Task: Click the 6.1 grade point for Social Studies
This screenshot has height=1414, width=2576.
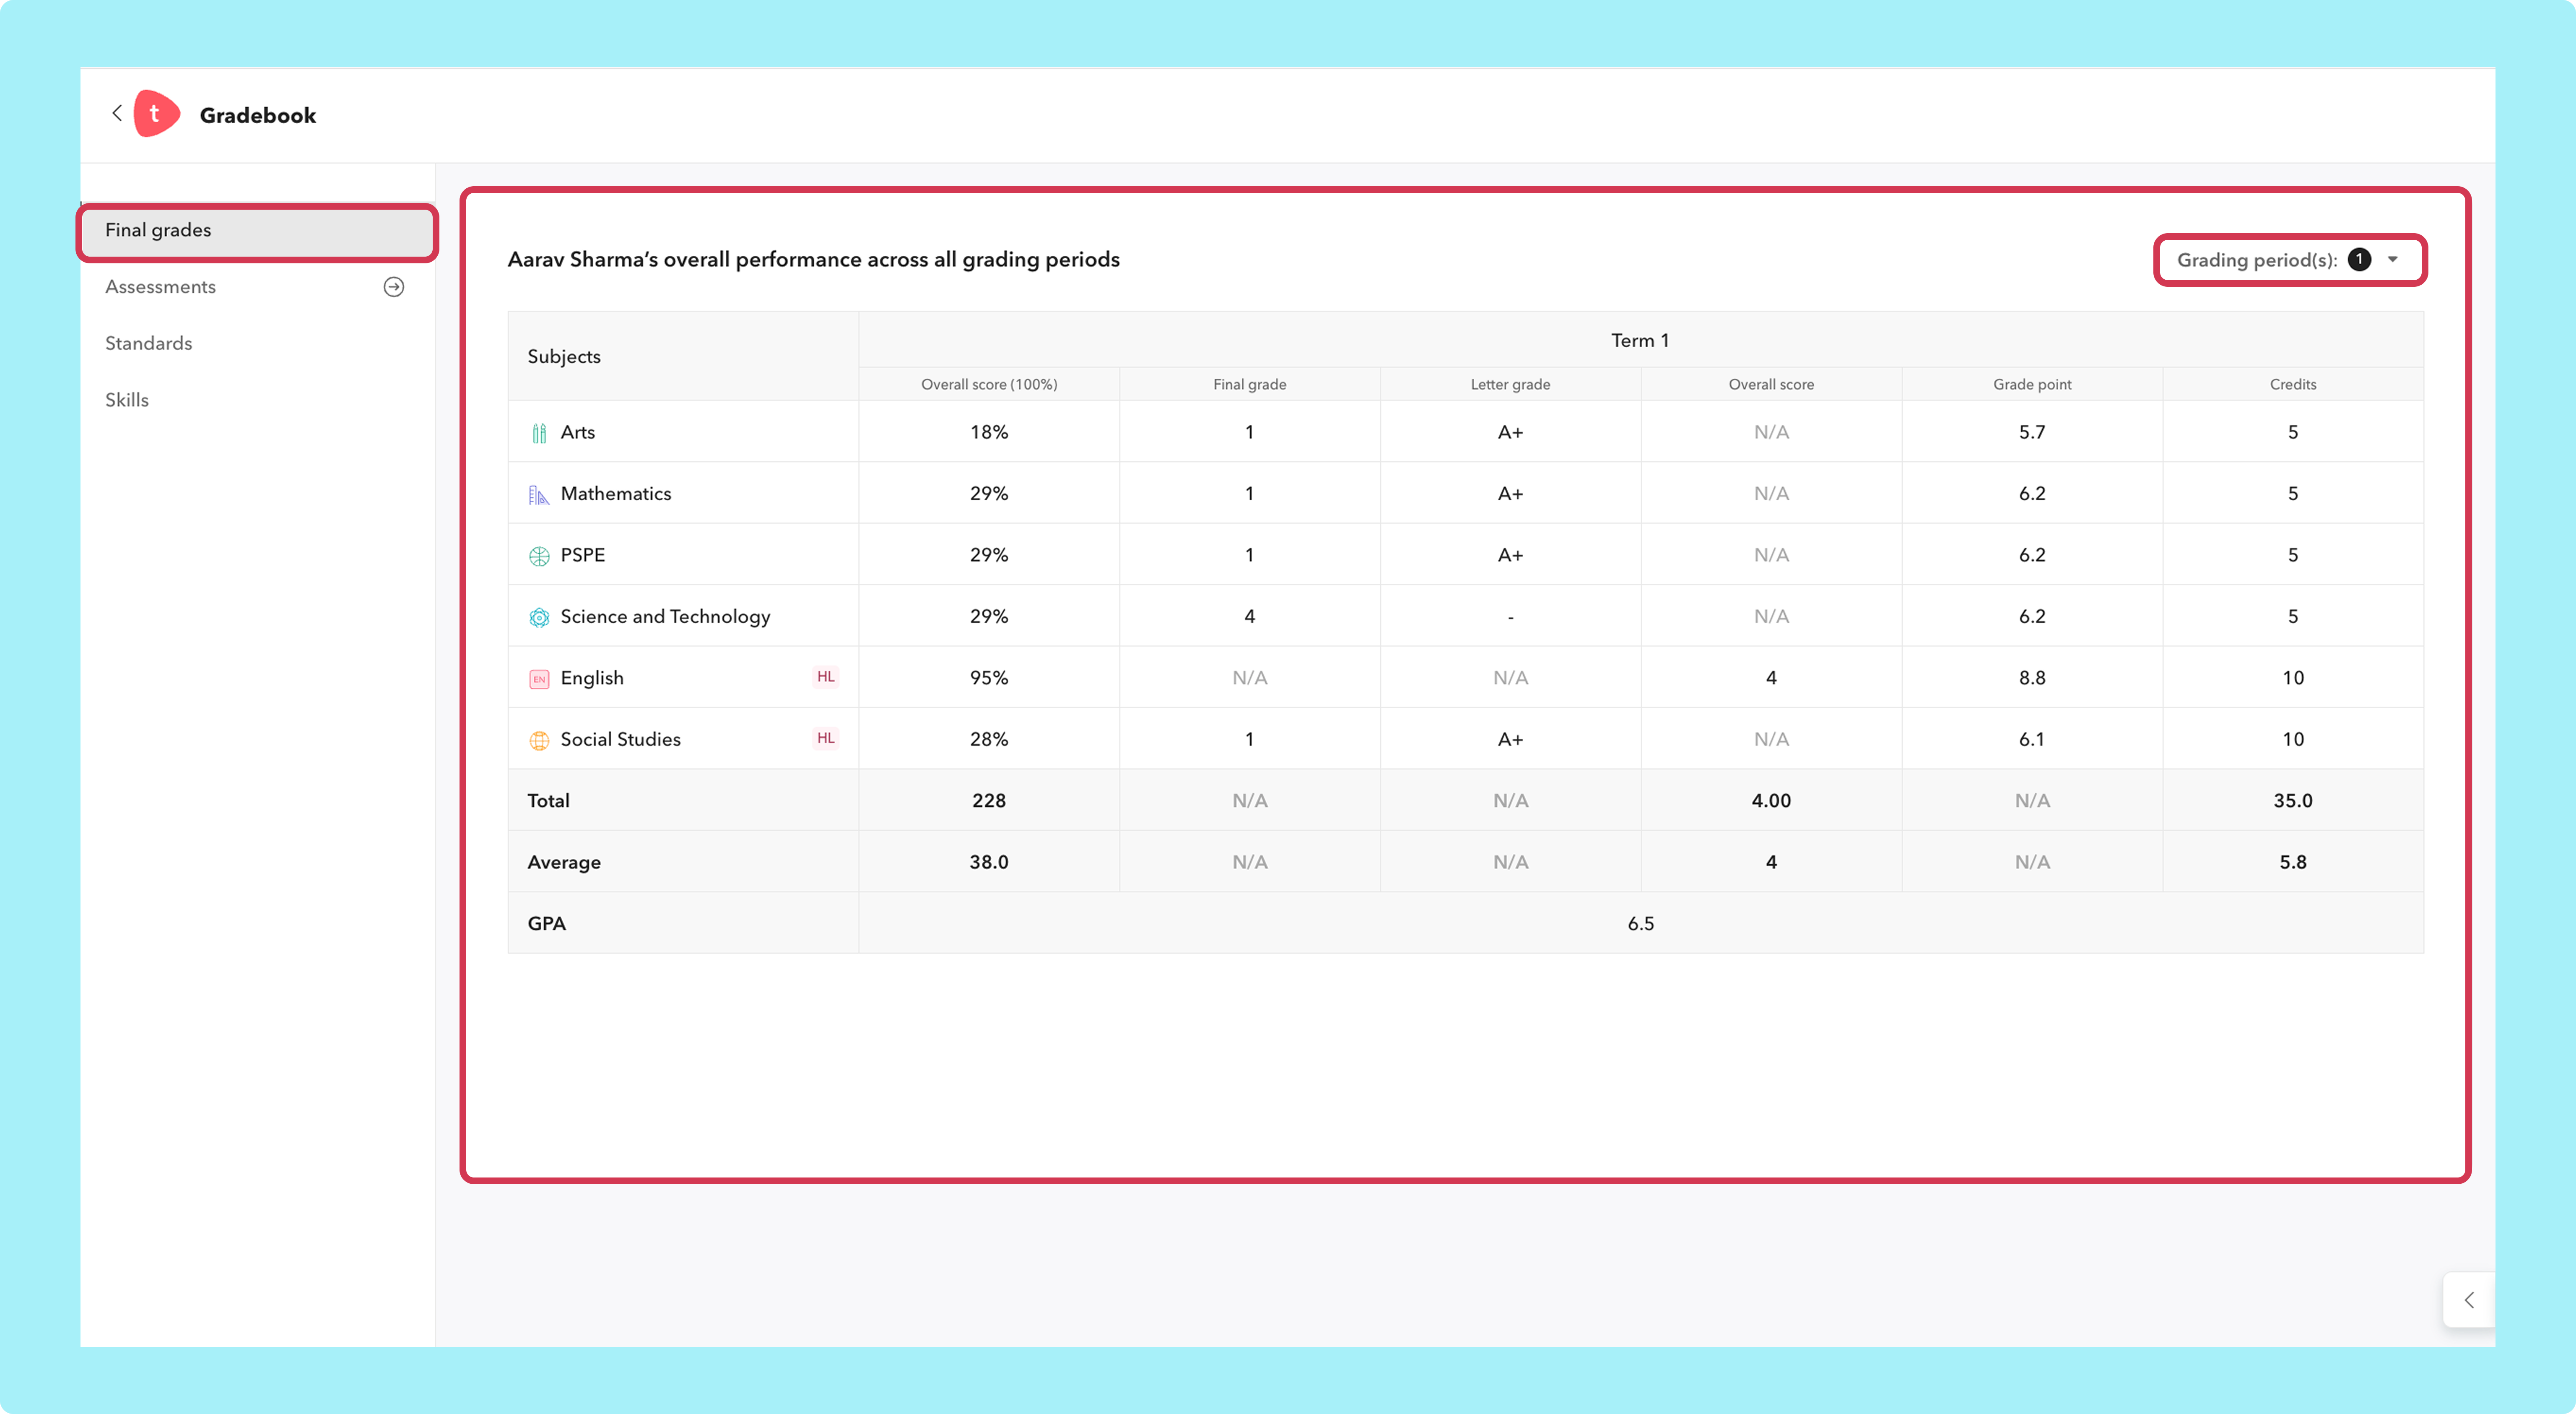Action: click(2032, 739)
